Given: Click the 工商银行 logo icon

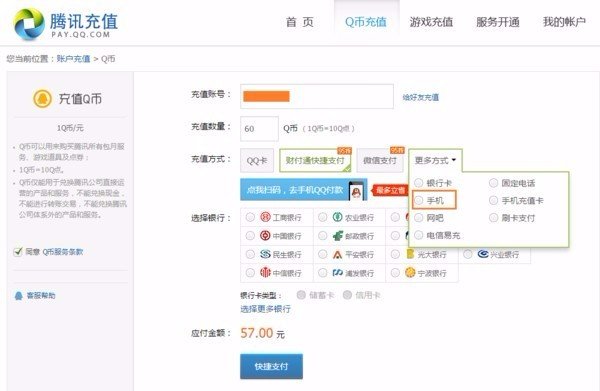Looking at the screenshot, I should 265,217.
